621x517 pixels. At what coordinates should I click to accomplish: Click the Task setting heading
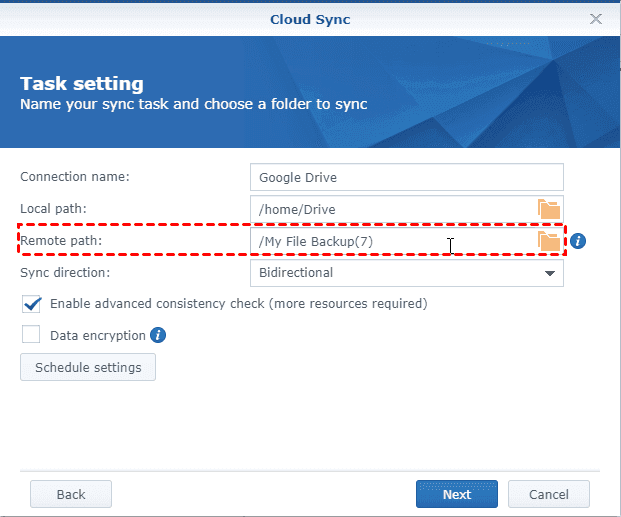(x=82, y=84)
